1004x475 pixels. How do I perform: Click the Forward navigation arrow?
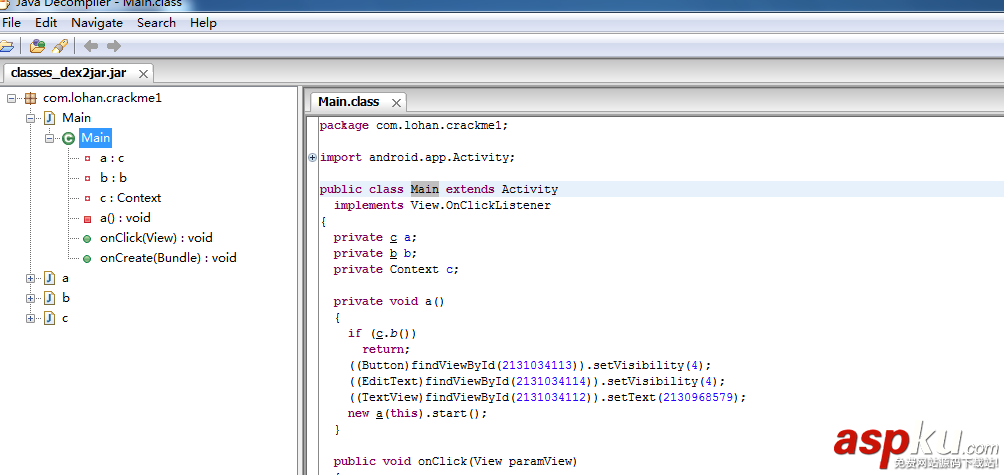coord(114,46)
